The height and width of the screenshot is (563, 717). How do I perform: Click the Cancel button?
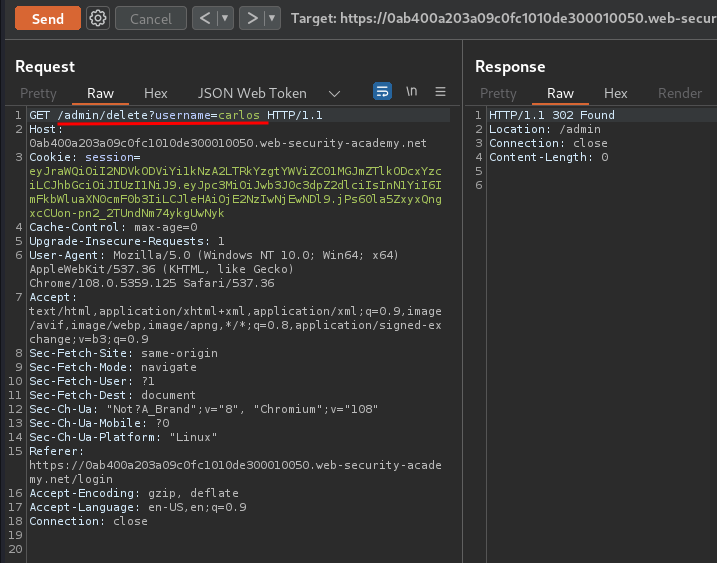[151, 18]
